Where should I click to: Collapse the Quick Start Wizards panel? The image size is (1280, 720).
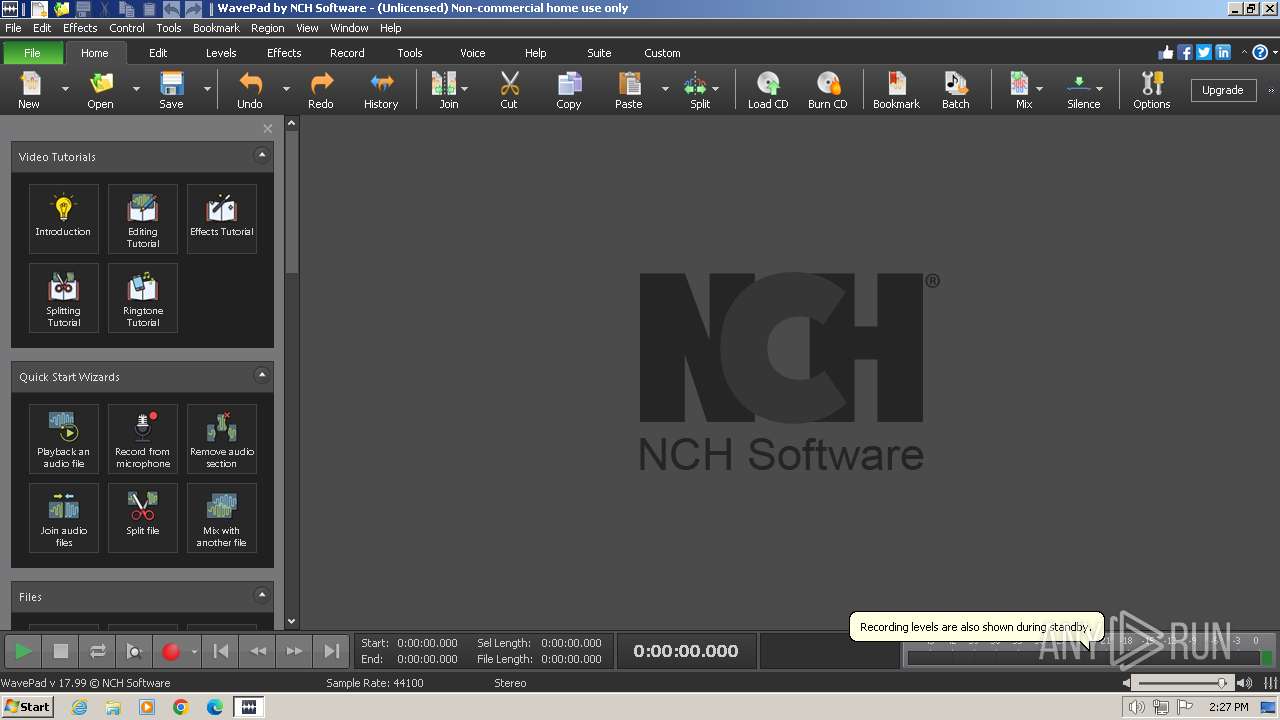(x=262, y=375)
